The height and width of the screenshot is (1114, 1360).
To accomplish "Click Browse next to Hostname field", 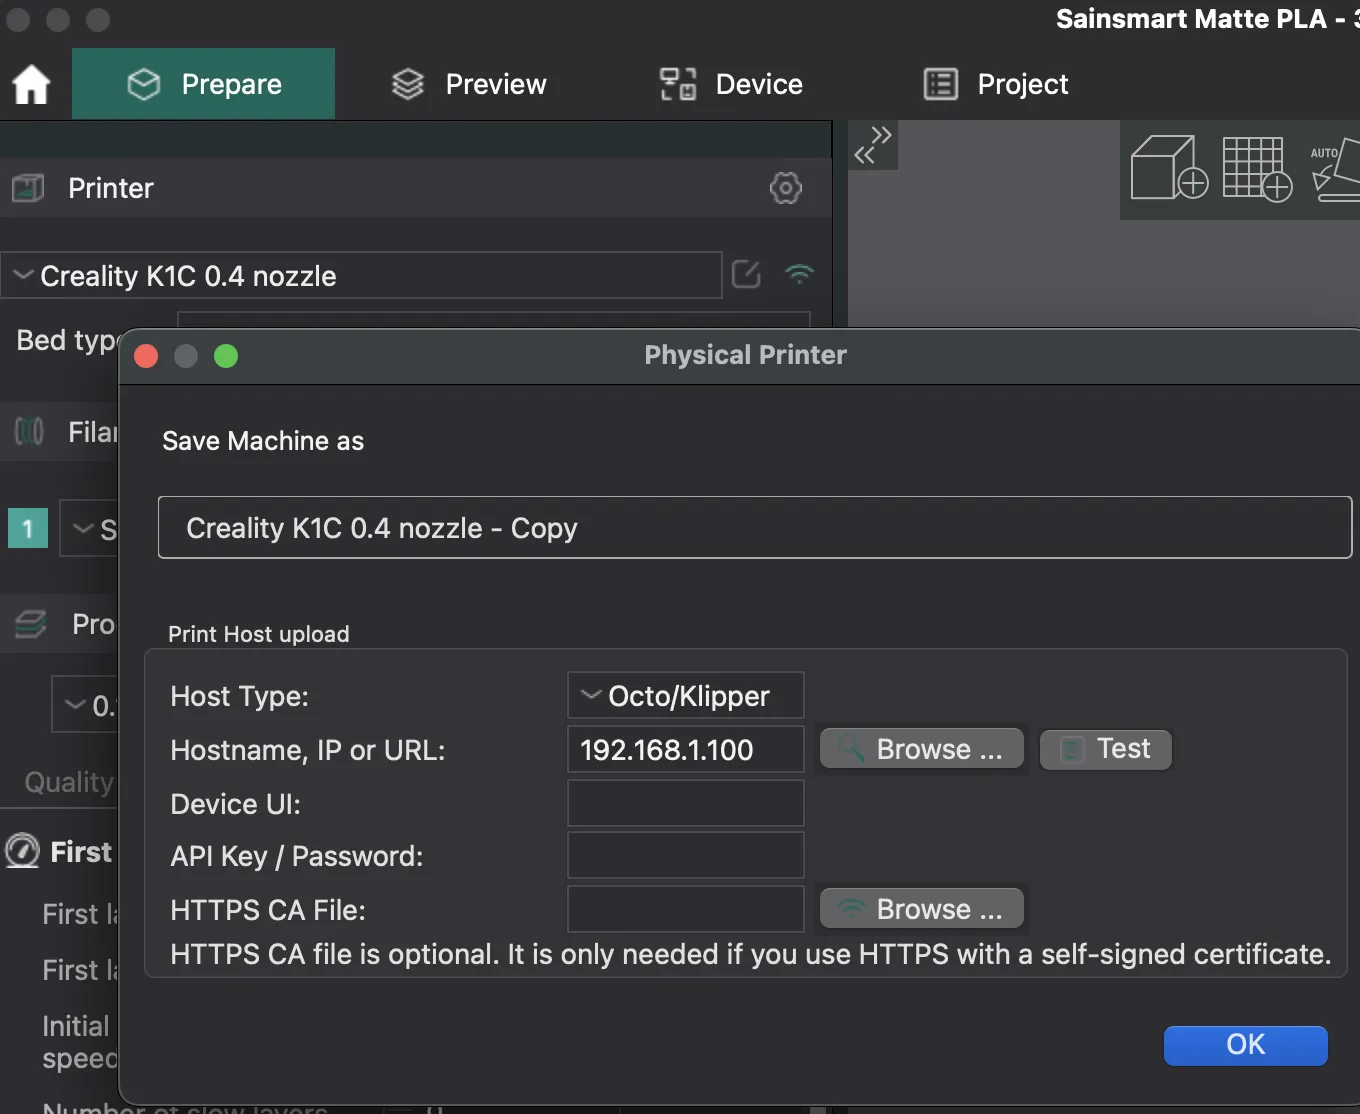I will tap(921, 749).
